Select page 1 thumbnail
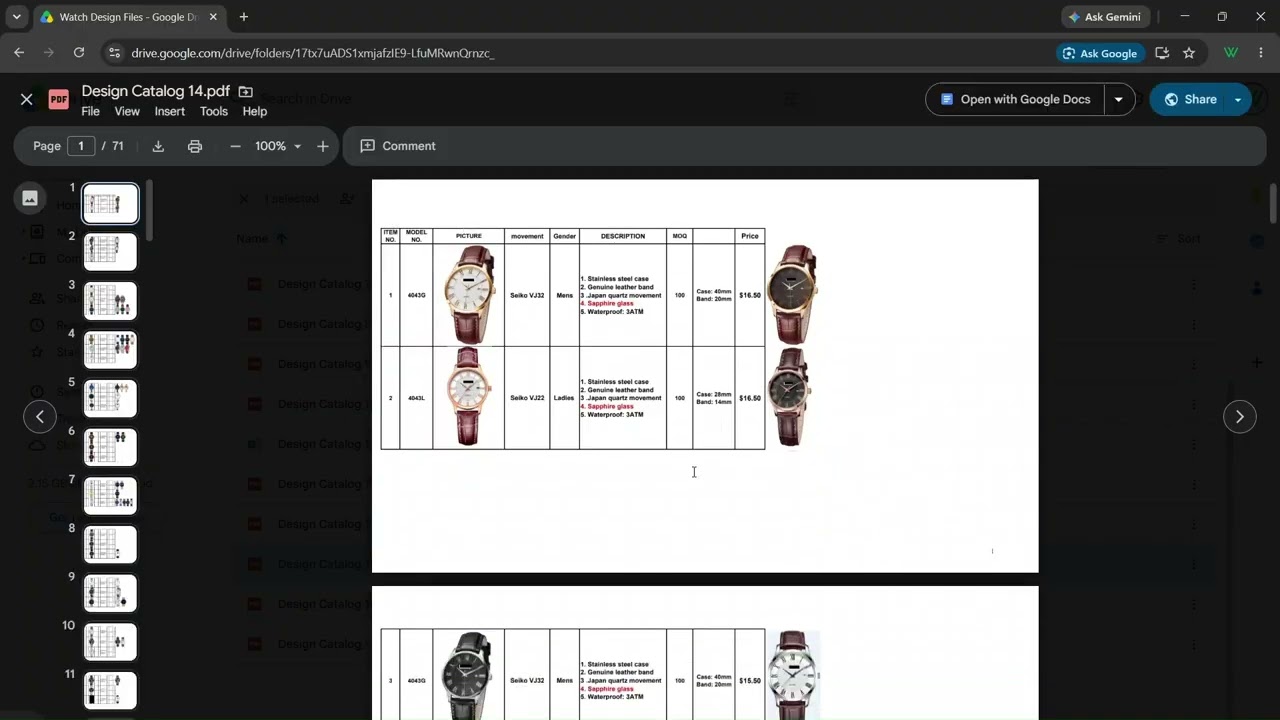The image size is (1280, 720). (x=110, y=204)
